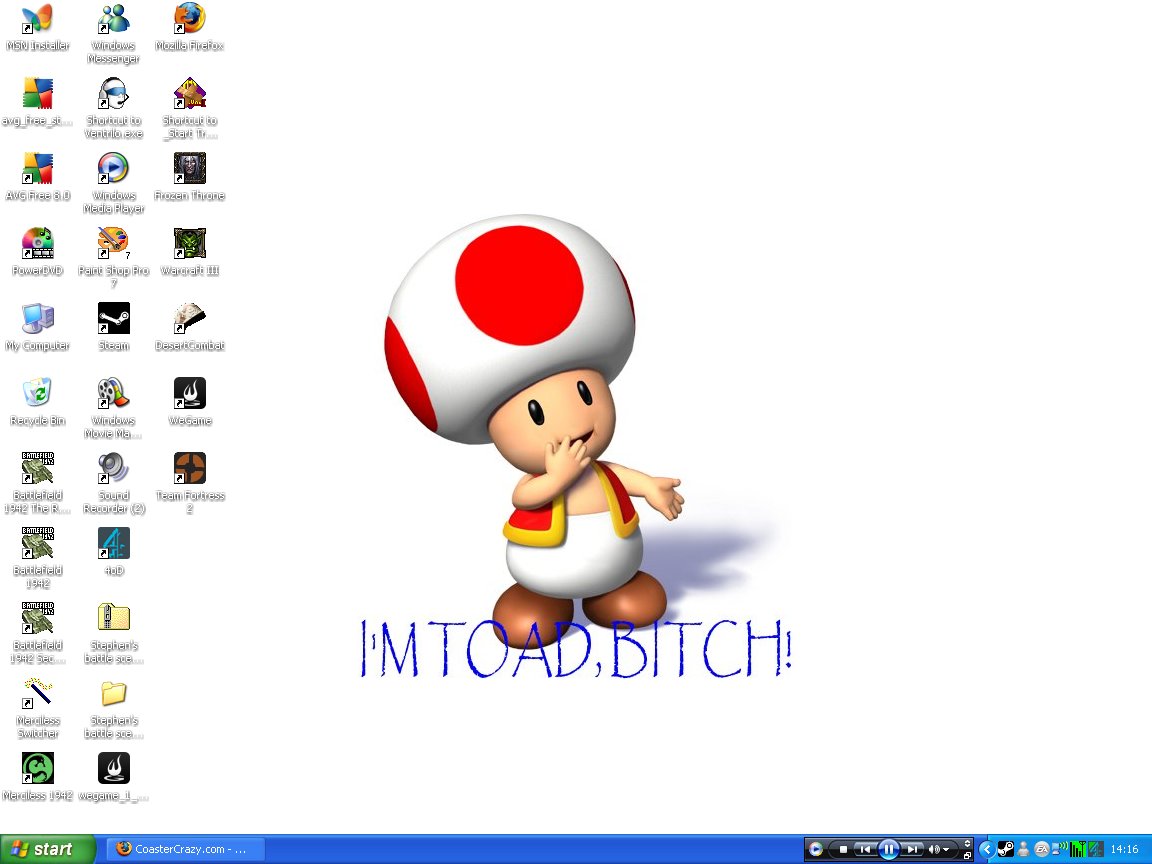Image resolution: width=1152 pixels, height=864 pixels.
Task: Select the Shortcut to _Start Tr... icon
Action: pyautogui.click(x=190, y=109)
